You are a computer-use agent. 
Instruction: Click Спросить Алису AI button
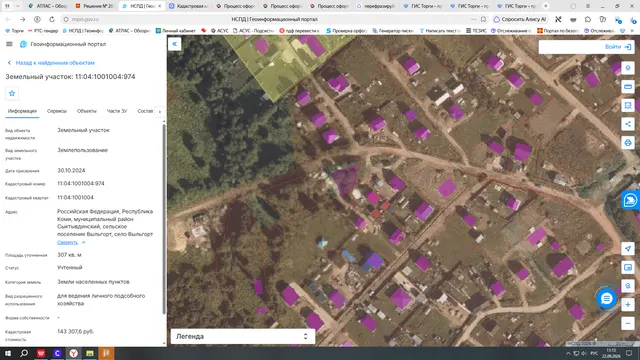pyautogui.click(x=520, y=19)
